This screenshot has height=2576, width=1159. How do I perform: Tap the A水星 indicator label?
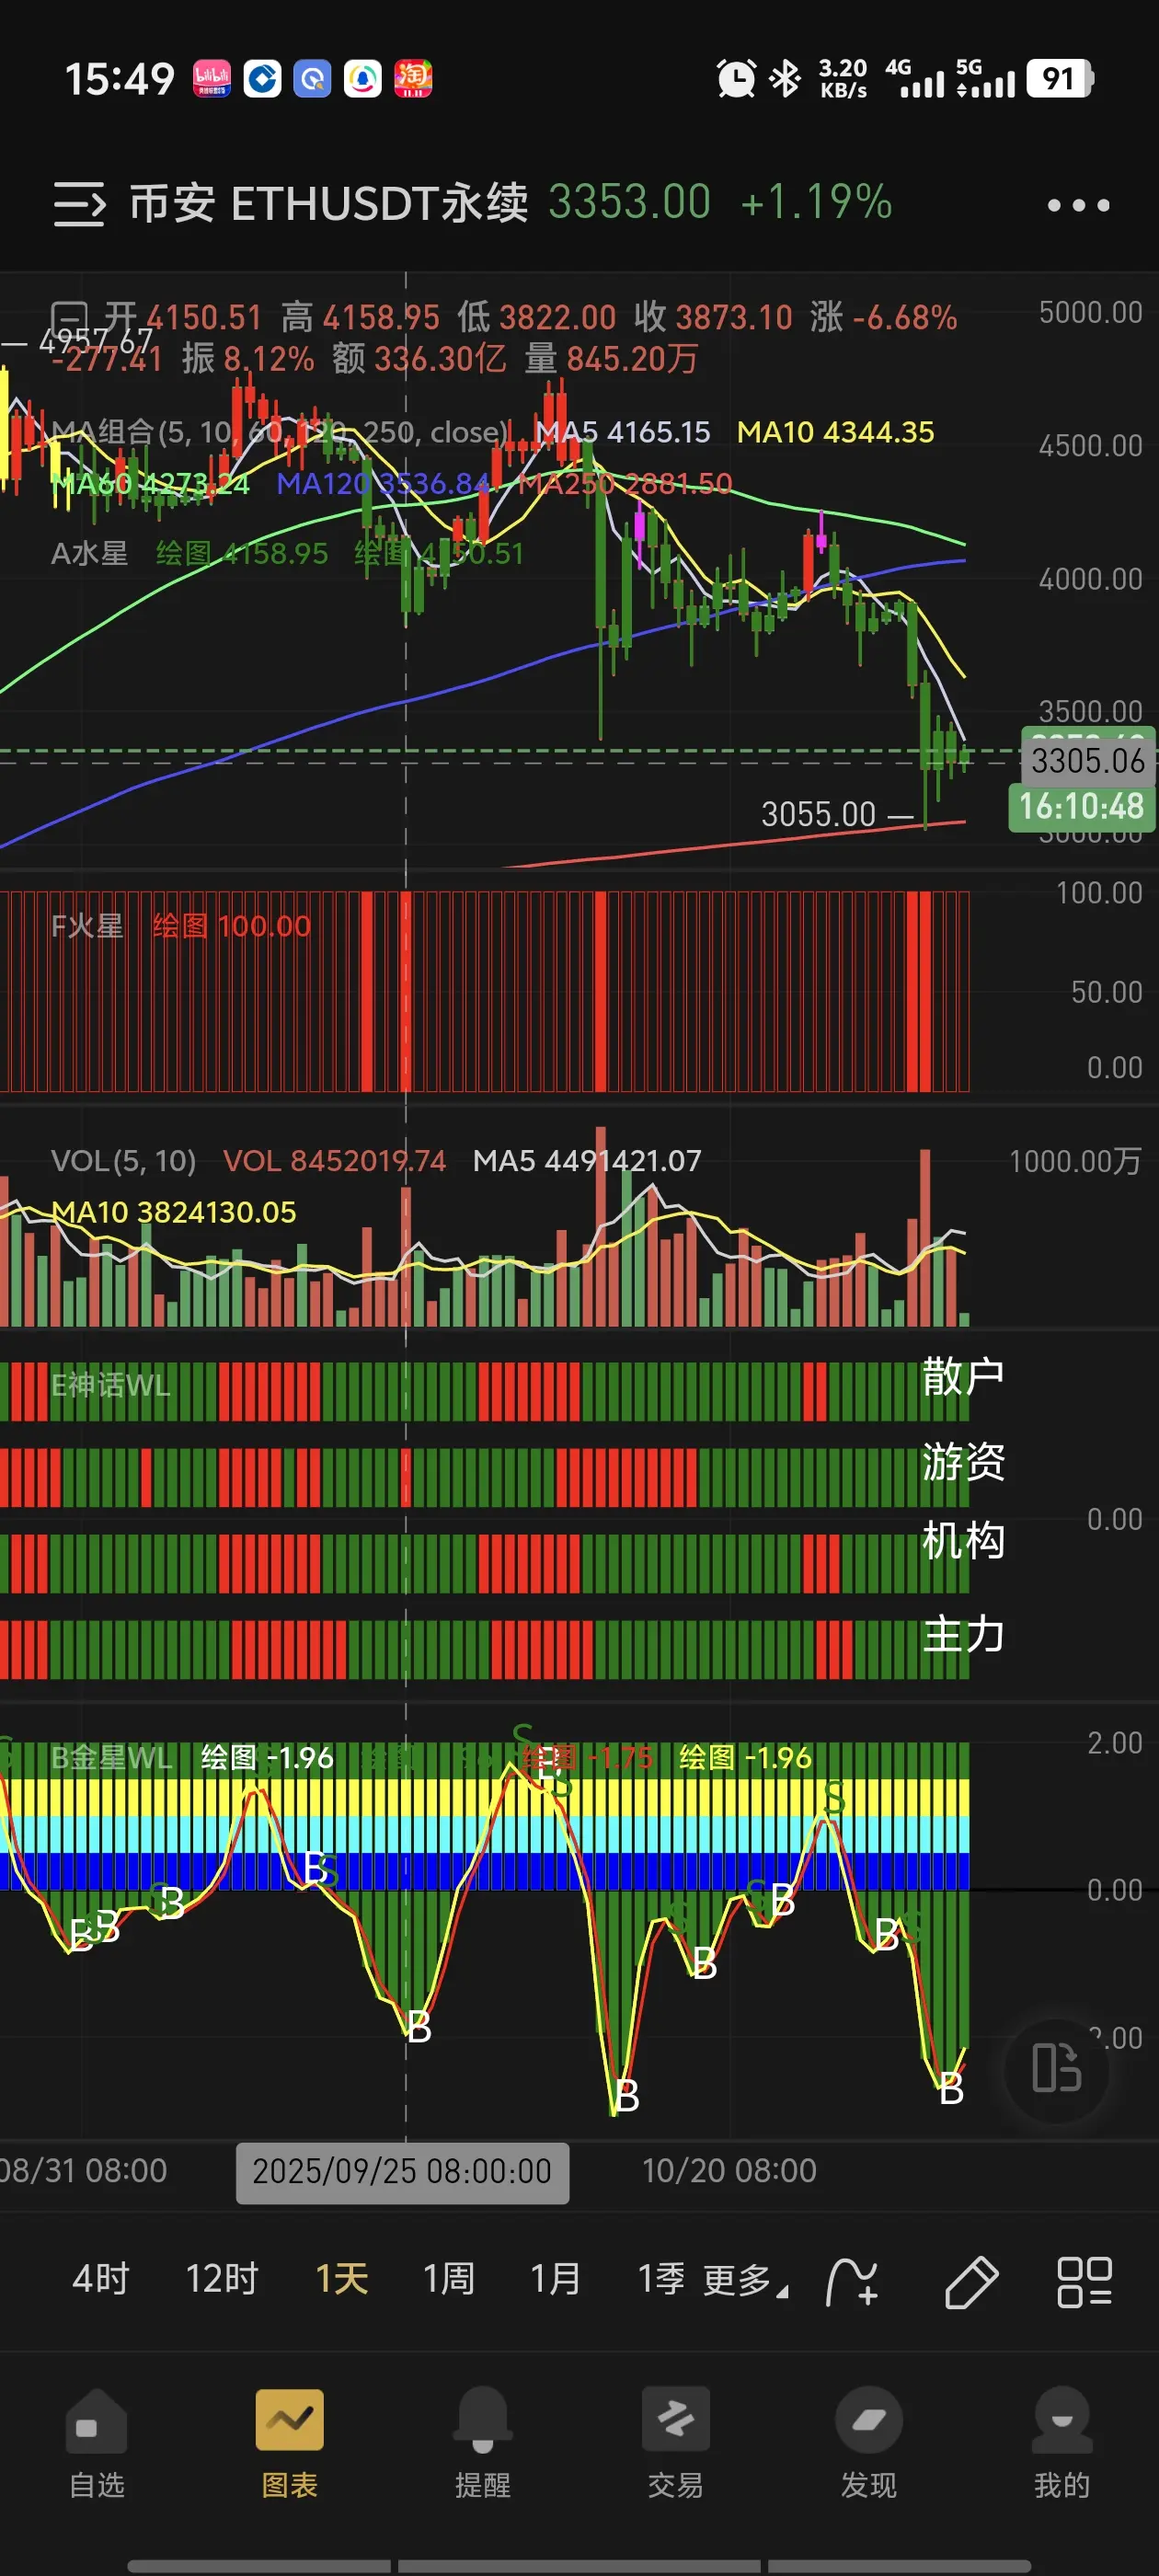point(90,553)
